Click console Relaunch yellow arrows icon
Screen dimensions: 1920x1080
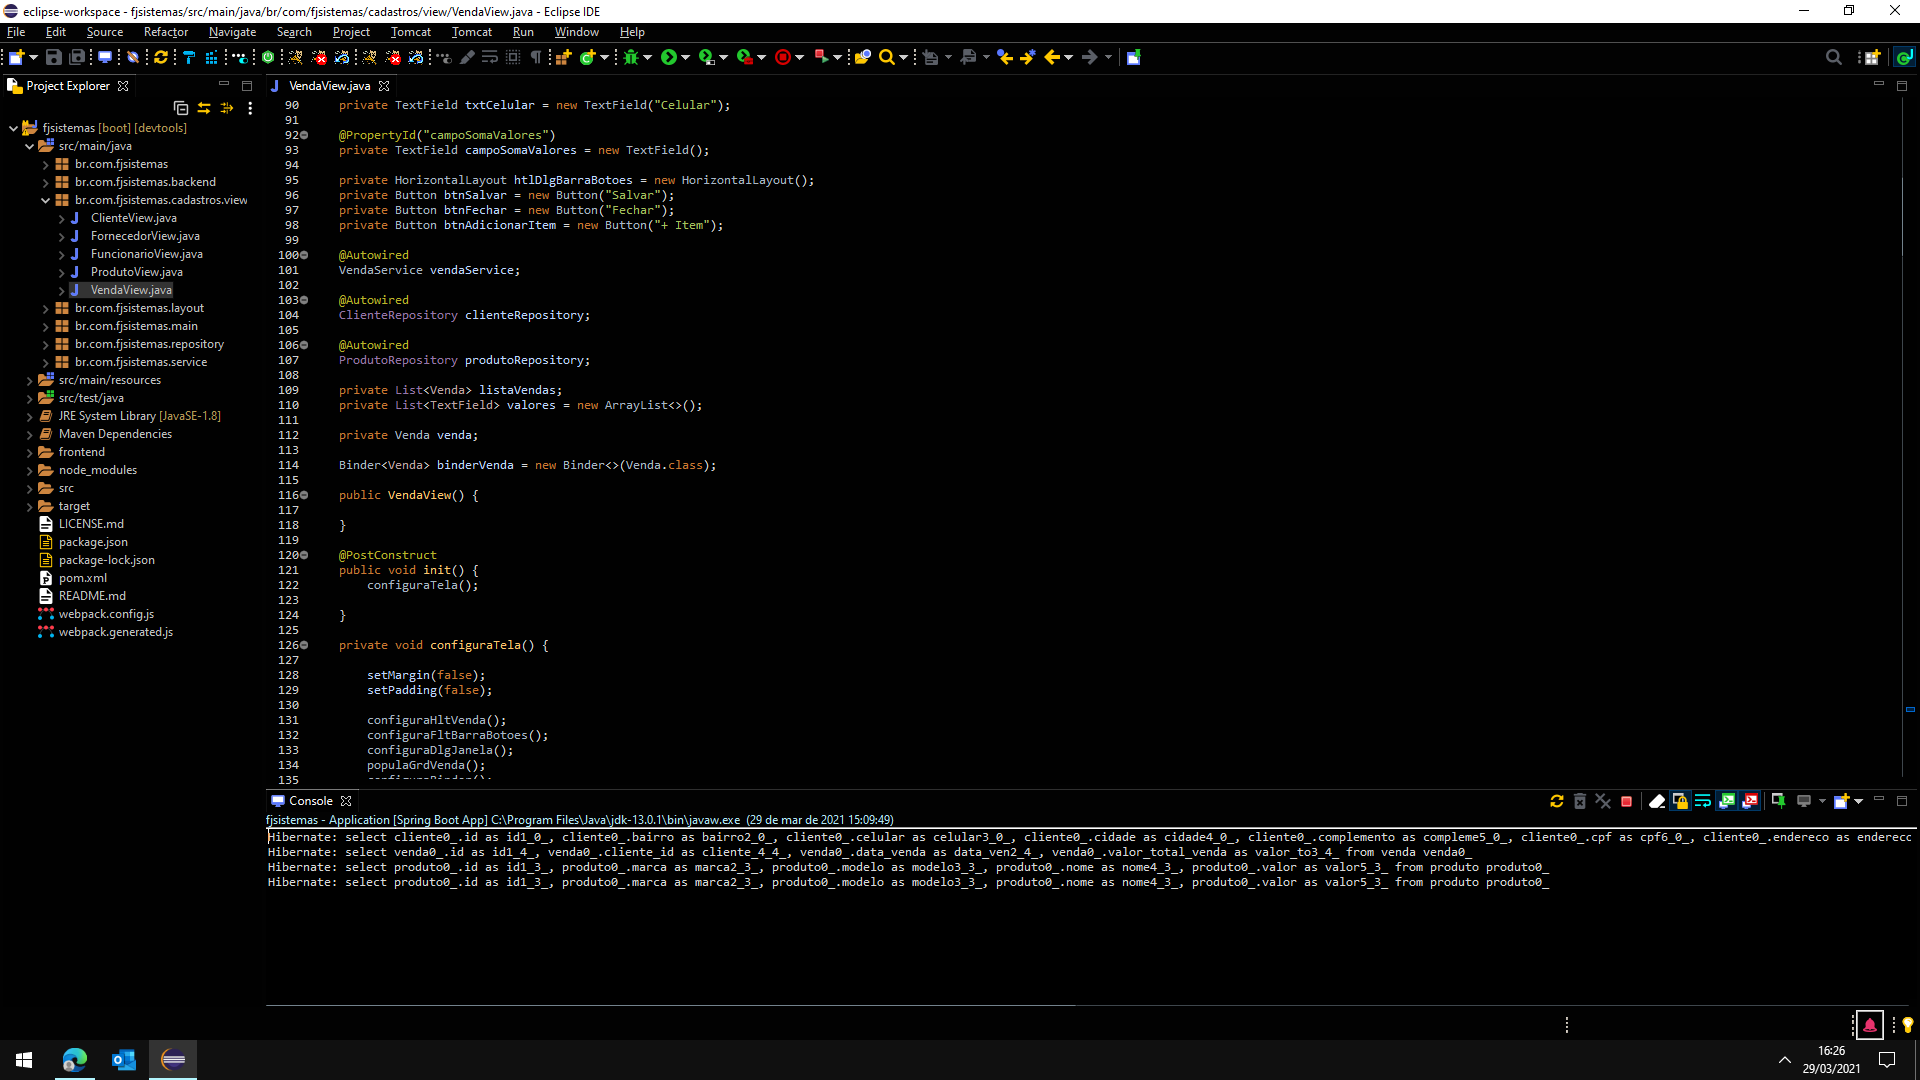tap(1557, 801)
